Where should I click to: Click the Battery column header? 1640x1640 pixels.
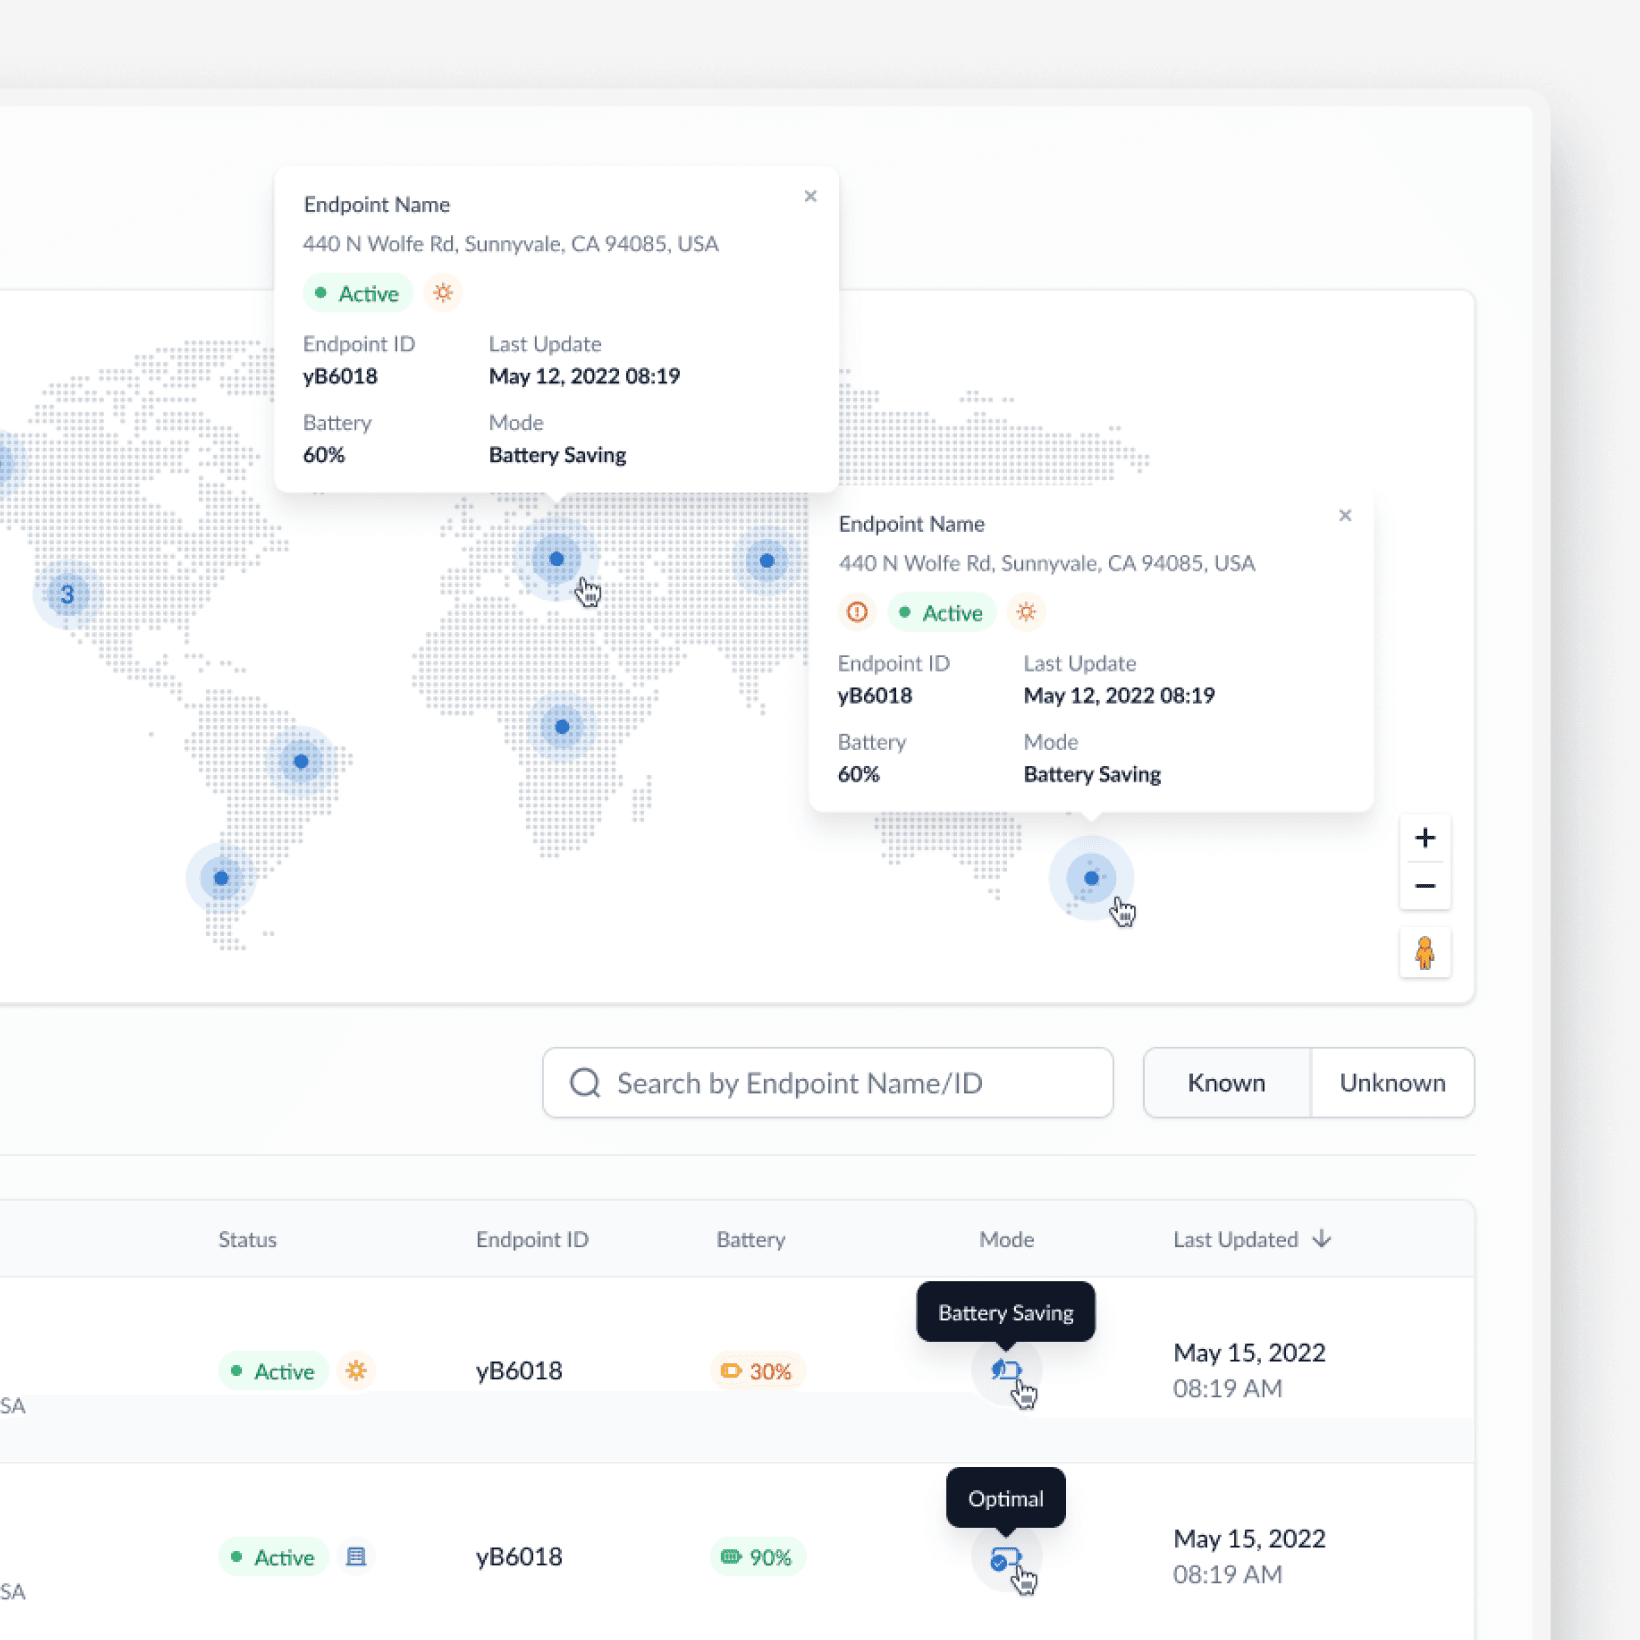751,1239
